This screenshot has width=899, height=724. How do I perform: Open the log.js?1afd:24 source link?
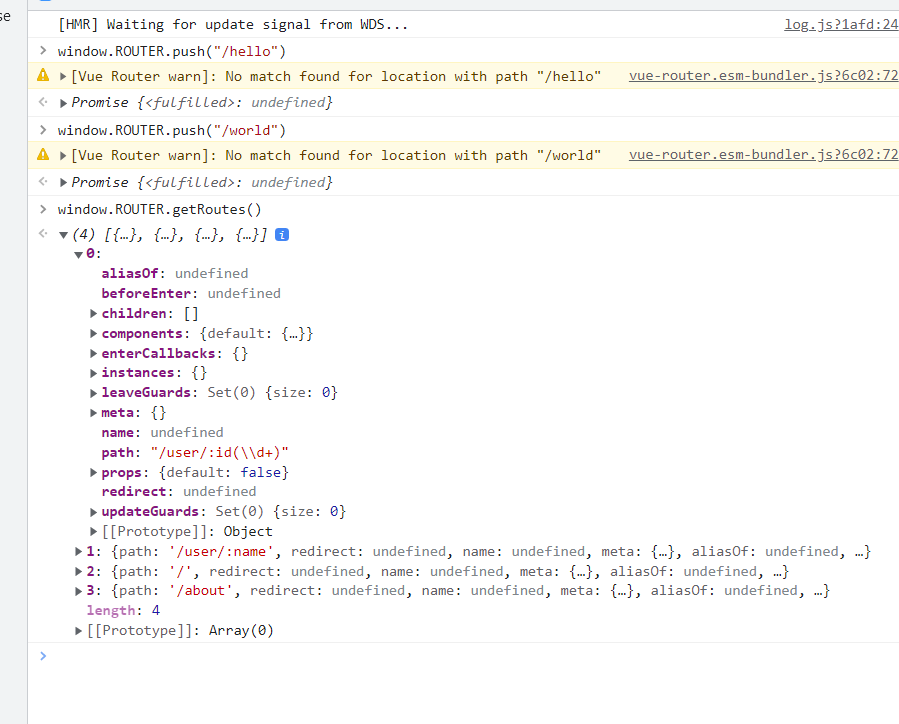[840, 24]
